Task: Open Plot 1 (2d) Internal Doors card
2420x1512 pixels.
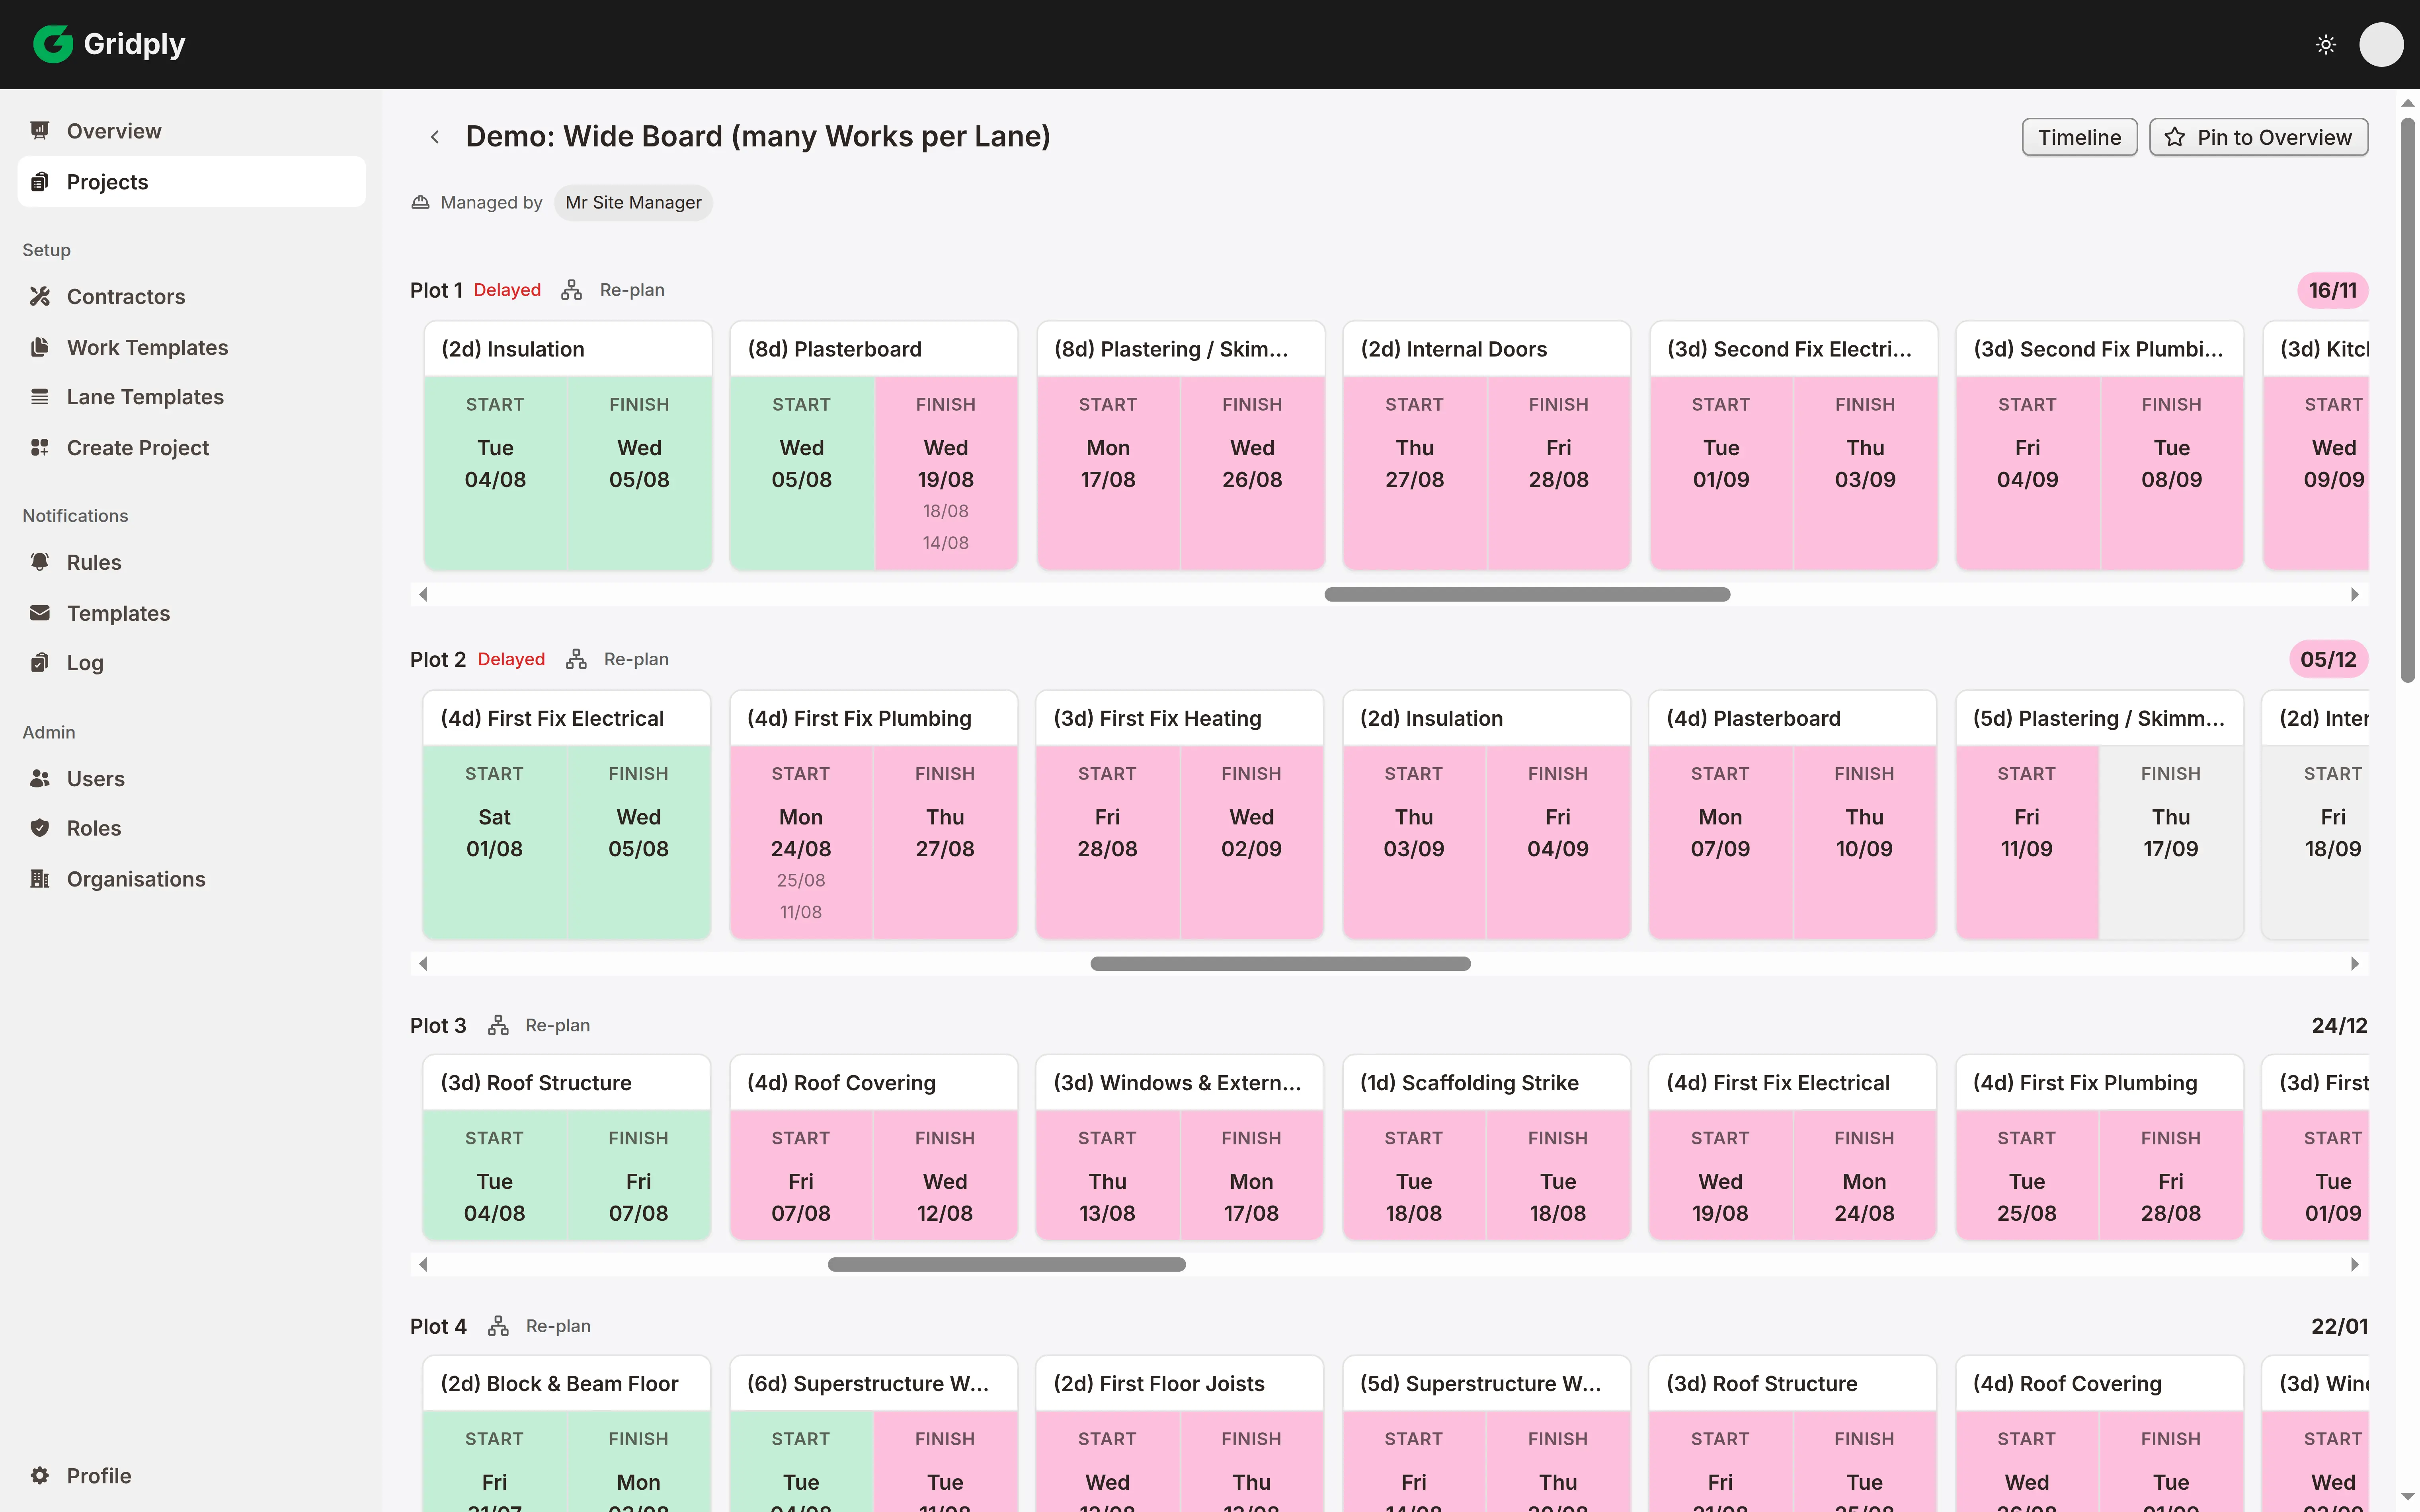Action: [1487, 446]
